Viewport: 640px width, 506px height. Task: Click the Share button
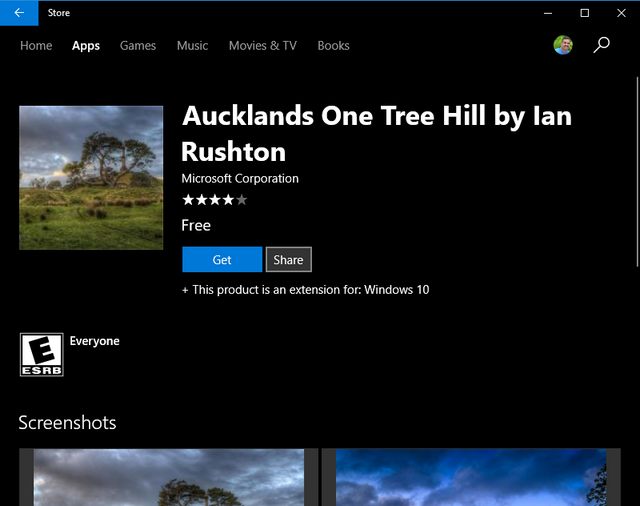(x=289, y=260)
